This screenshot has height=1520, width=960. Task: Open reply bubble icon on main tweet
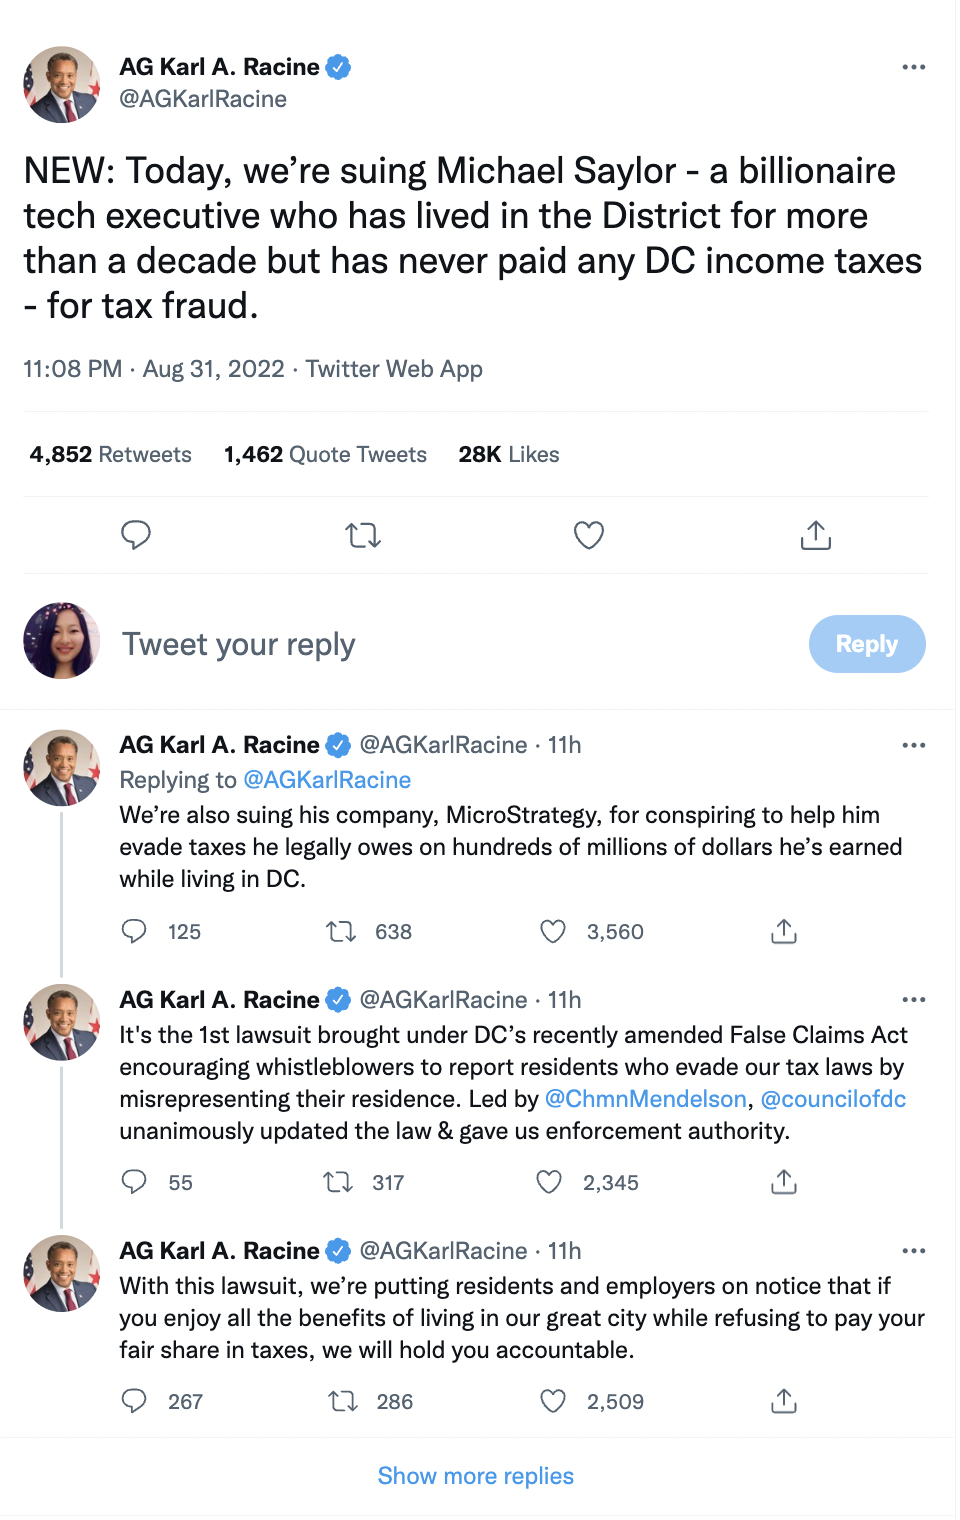[x=136, y=536]
